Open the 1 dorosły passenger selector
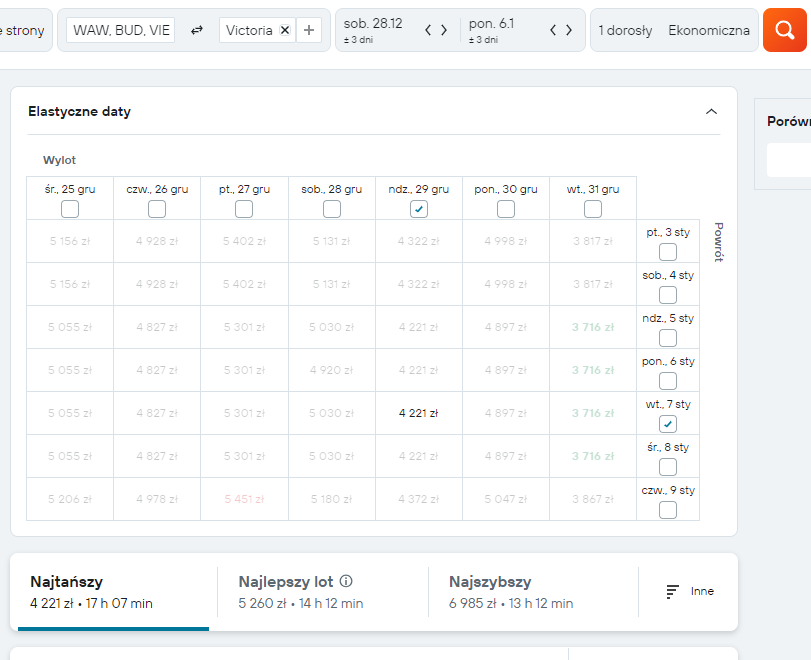This screenshot has height=660, width=811. [x=625, y=31]
